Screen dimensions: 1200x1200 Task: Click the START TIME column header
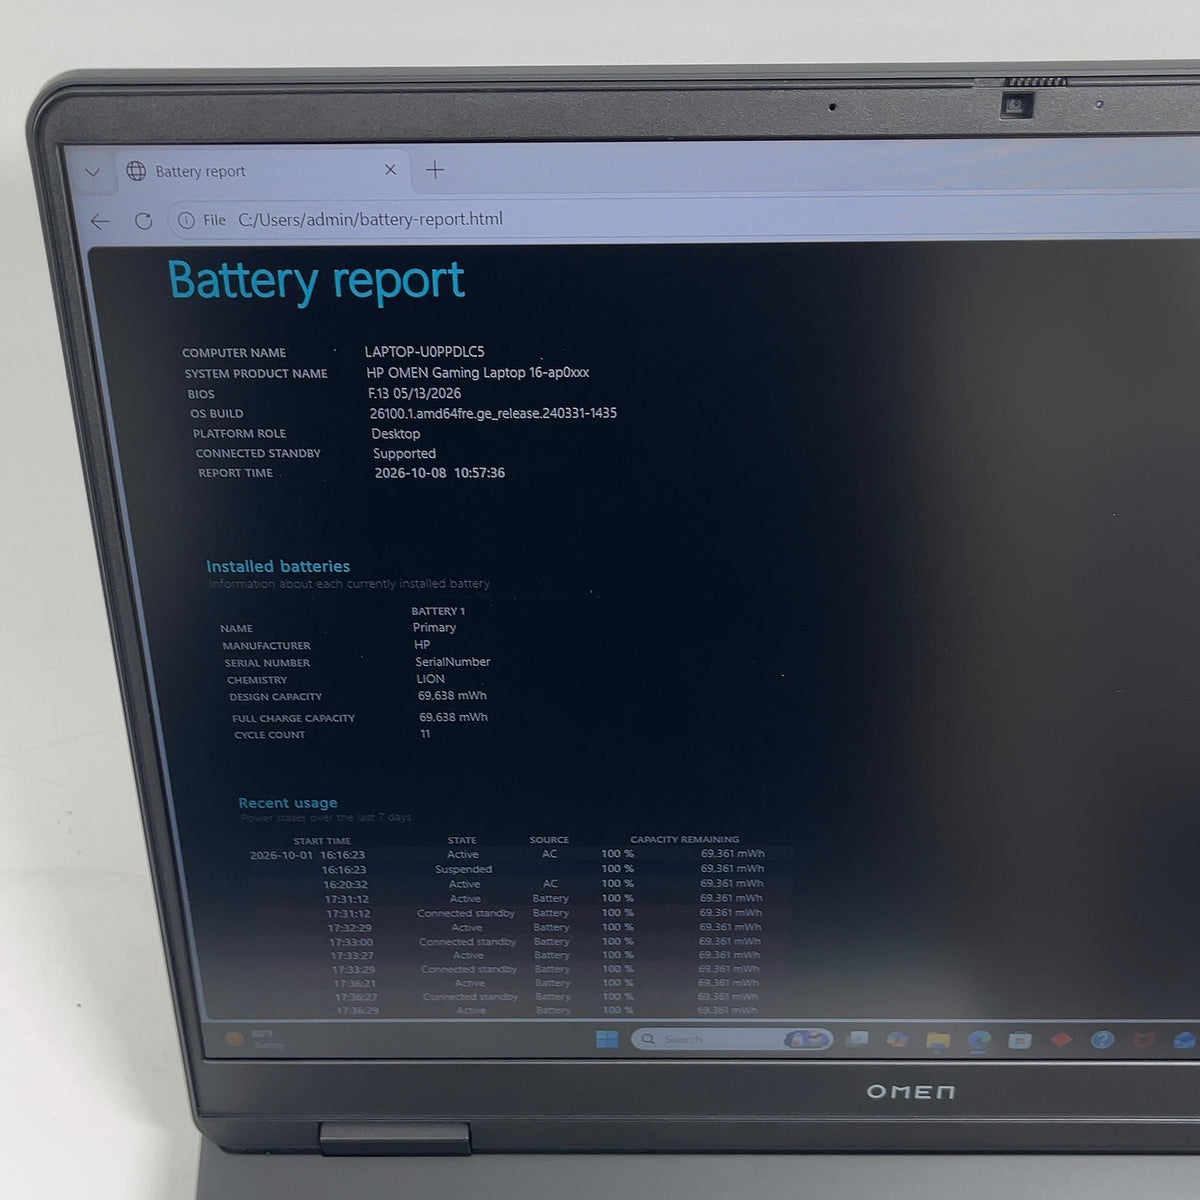coord(322,842)
